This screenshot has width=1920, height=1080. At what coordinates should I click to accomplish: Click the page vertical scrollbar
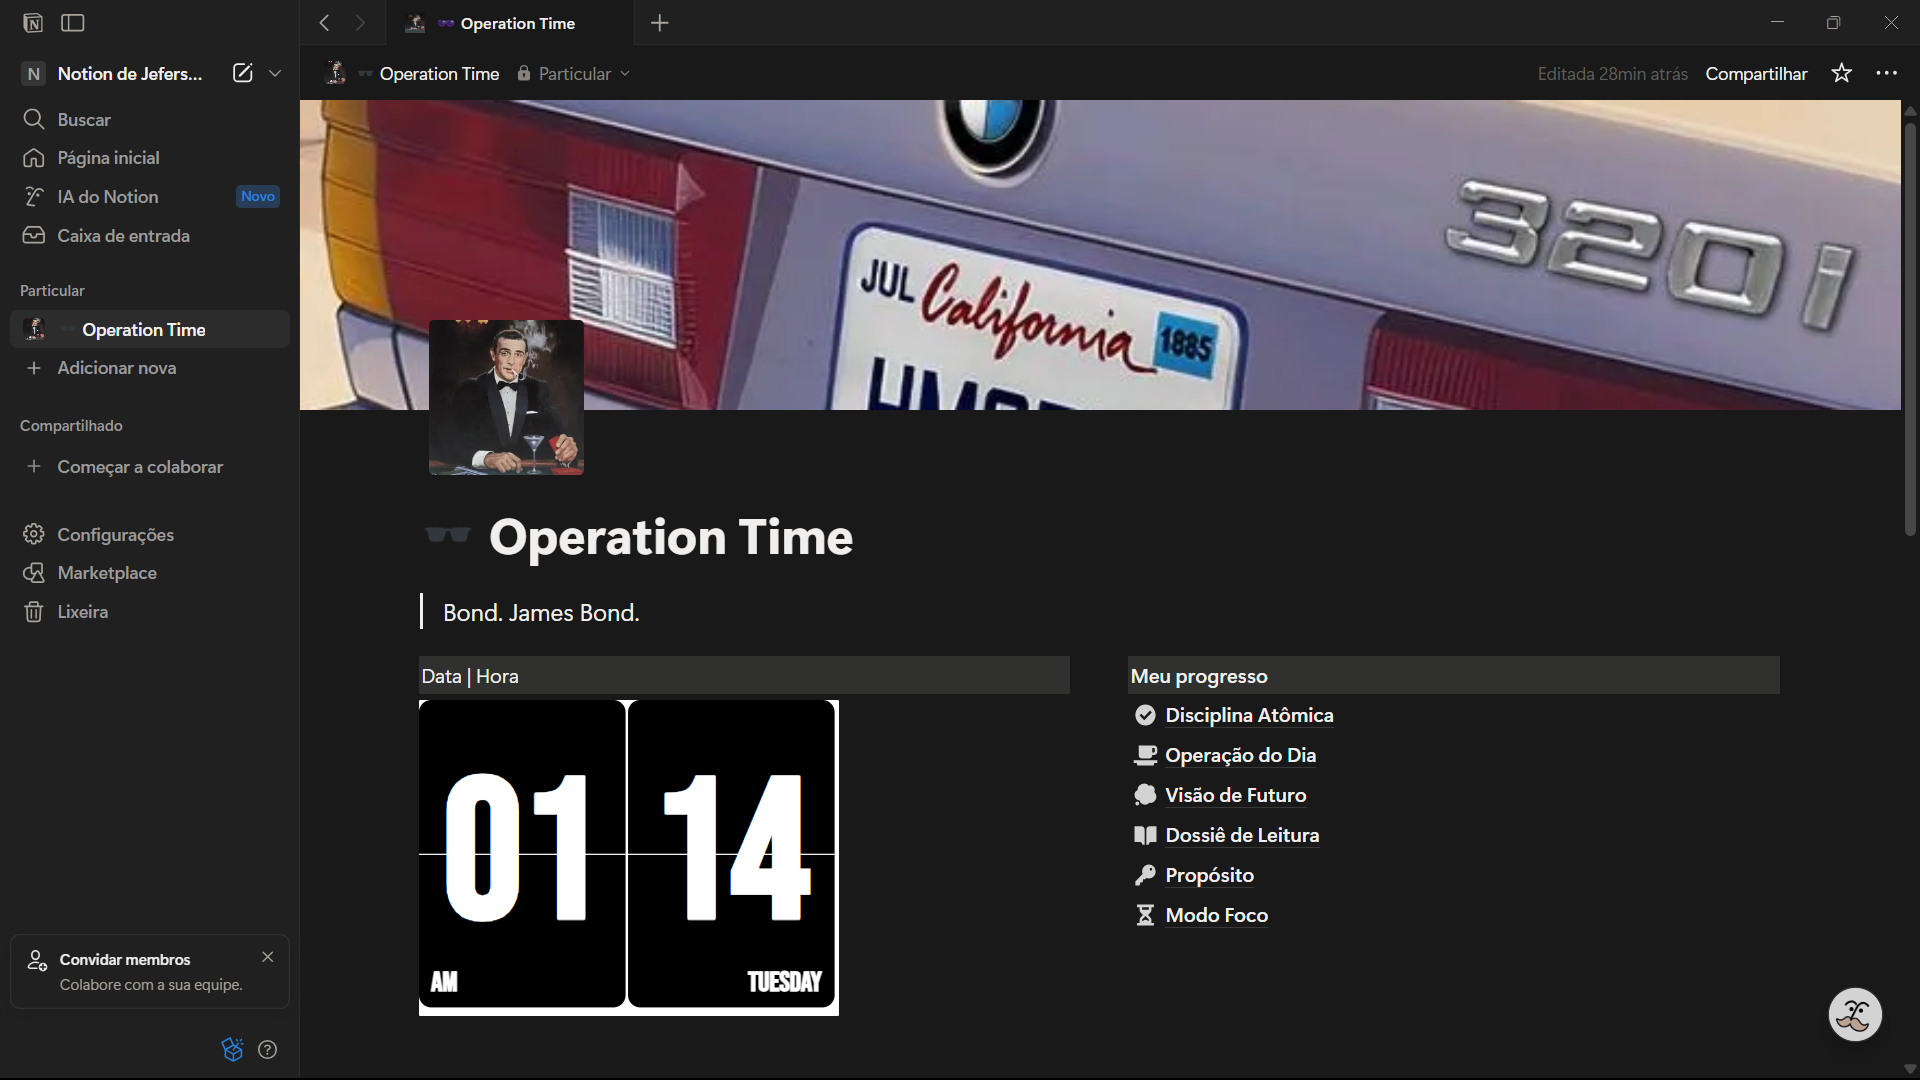1910,330
